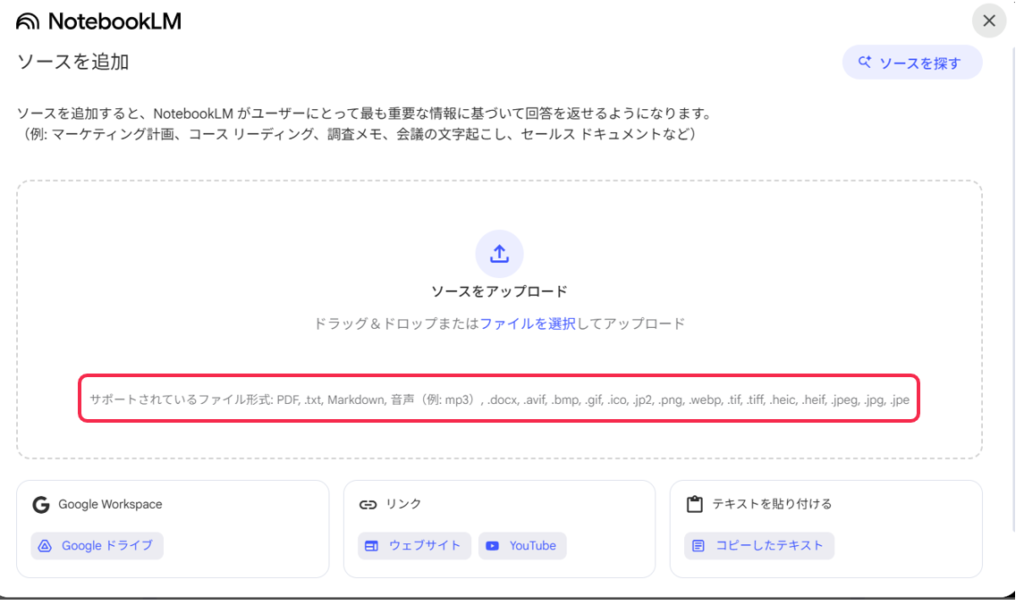Click the supported file formats text line

[x=499, y=400]
